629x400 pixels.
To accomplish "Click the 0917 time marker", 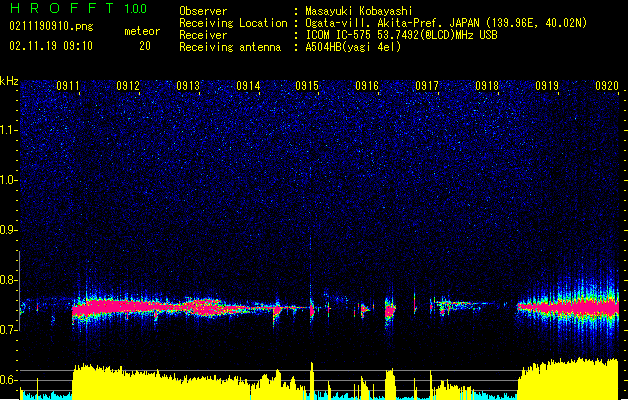I will click(427, 86).
